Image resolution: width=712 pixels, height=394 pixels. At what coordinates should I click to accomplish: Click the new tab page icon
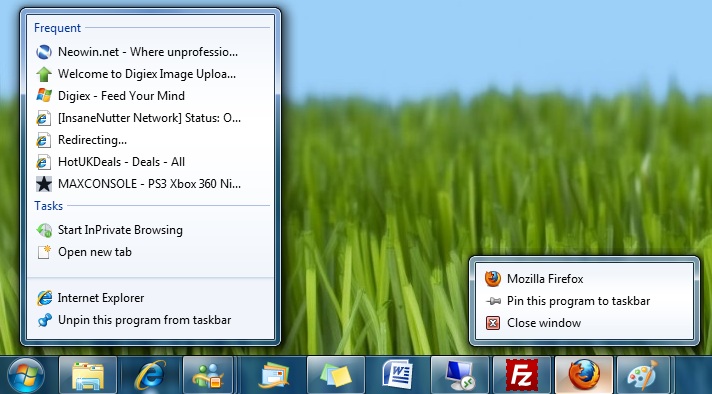click(44, 252)
